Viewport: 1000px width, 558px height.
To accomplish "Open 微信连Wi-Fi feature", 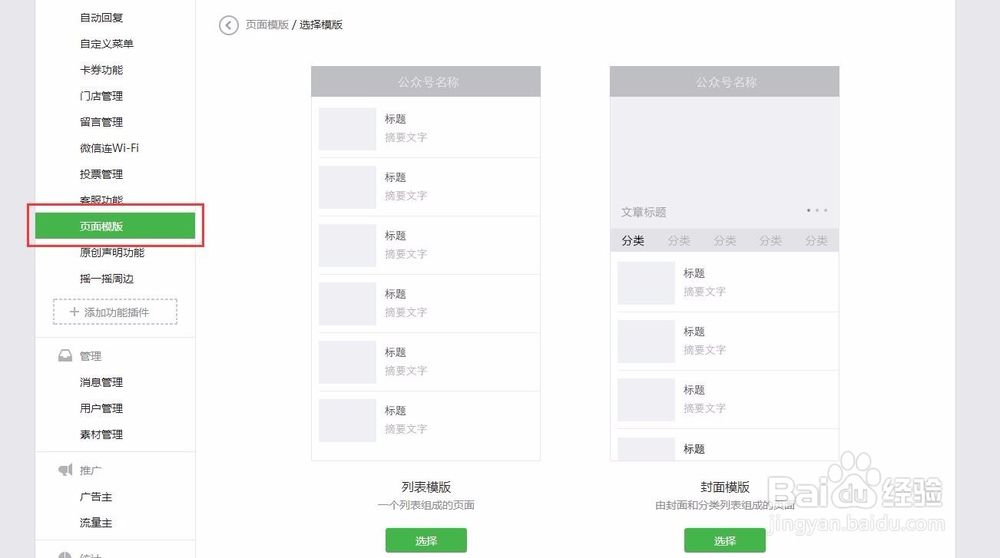I will pyautogui.click(x=109, y=148).
